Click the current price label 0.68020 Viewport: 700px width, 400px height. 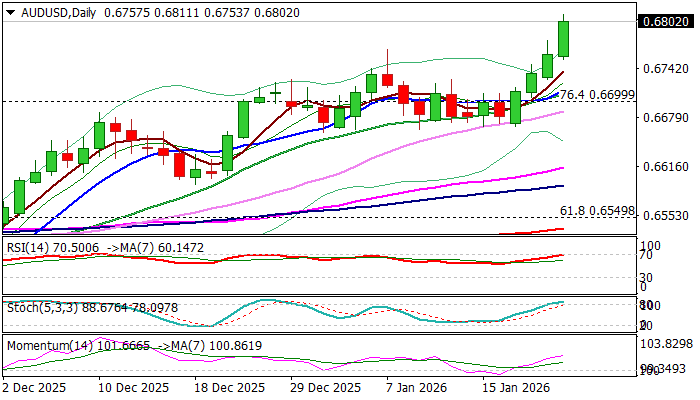tap(666, 21)
